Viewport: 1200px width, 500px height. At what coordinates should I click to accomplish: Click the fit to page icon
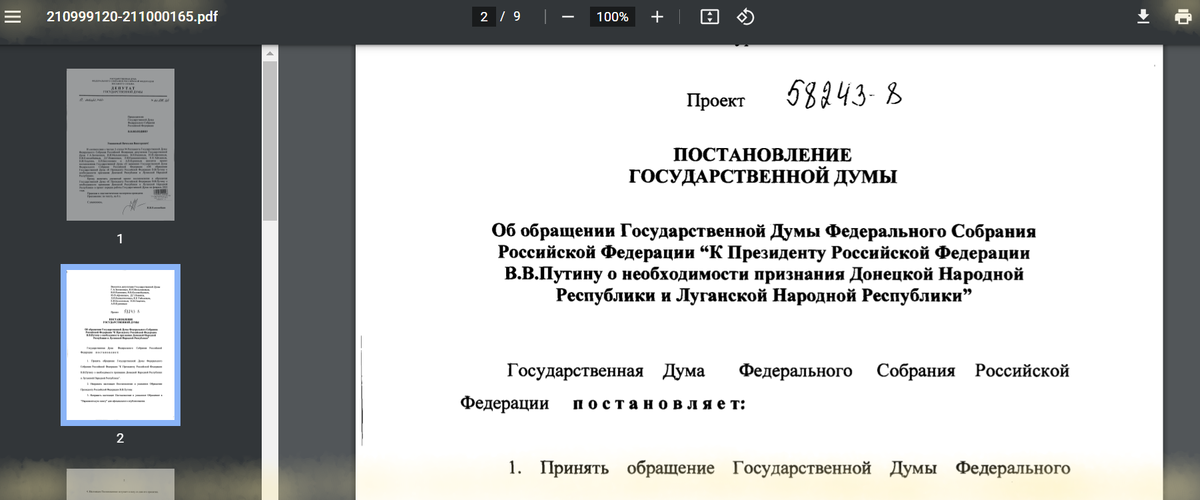tap(710, 17)
